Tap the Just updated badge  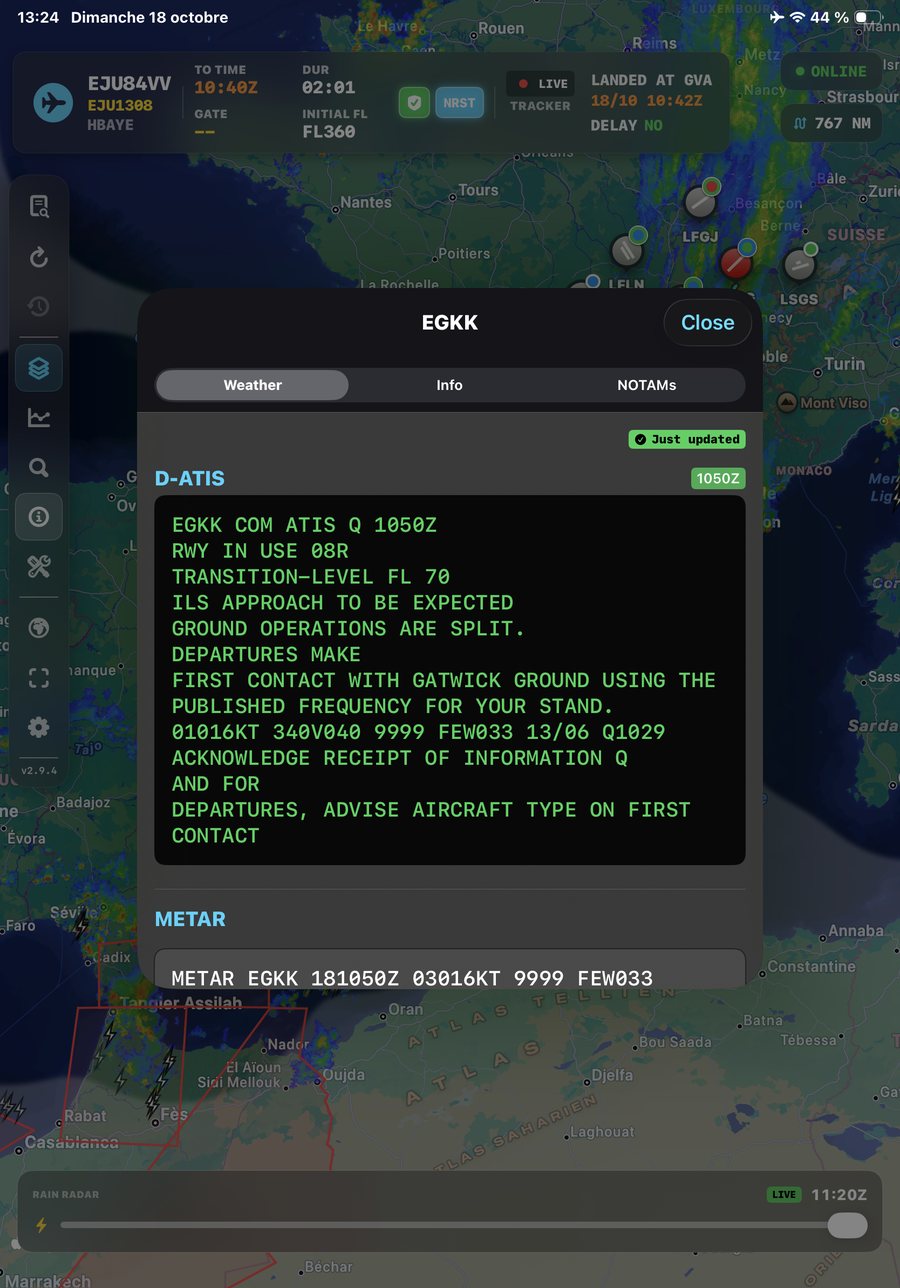coord(687,439)
